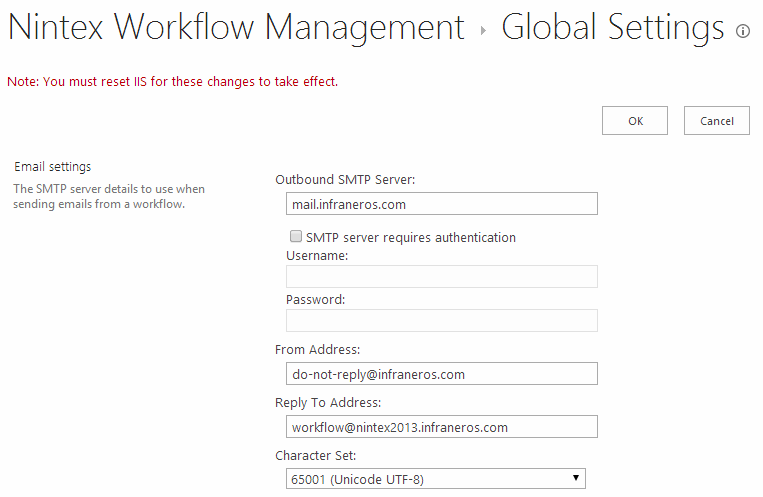Click the 'Email settings' section heading
763x497 pixels.
pos(53,166)
